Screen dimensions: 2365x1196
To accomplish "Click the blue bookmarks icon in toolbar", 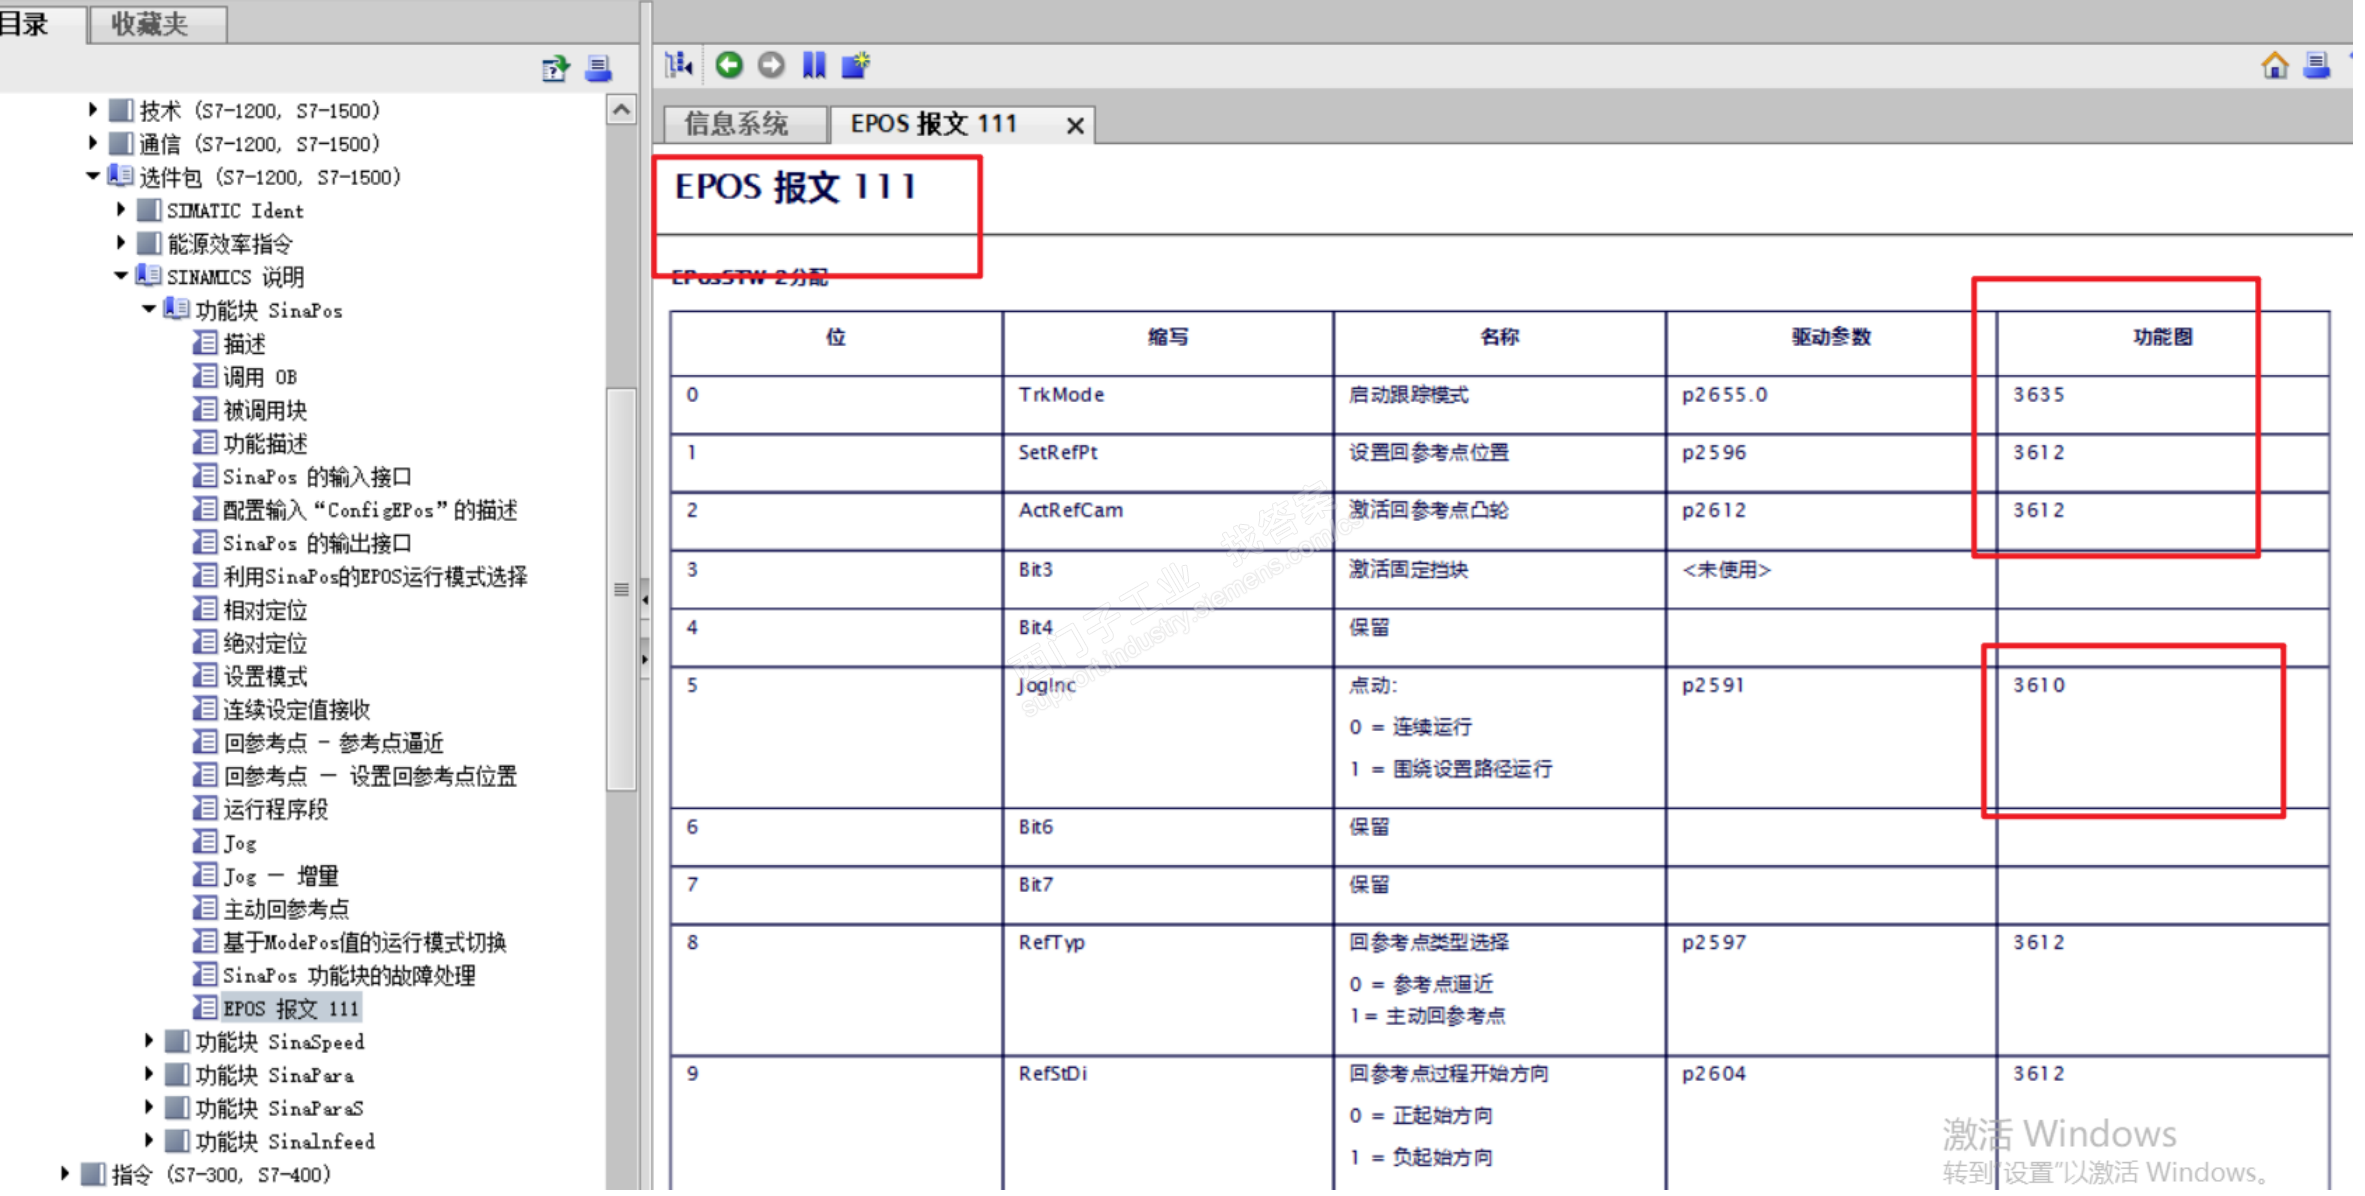I will [x=814, y=66].
